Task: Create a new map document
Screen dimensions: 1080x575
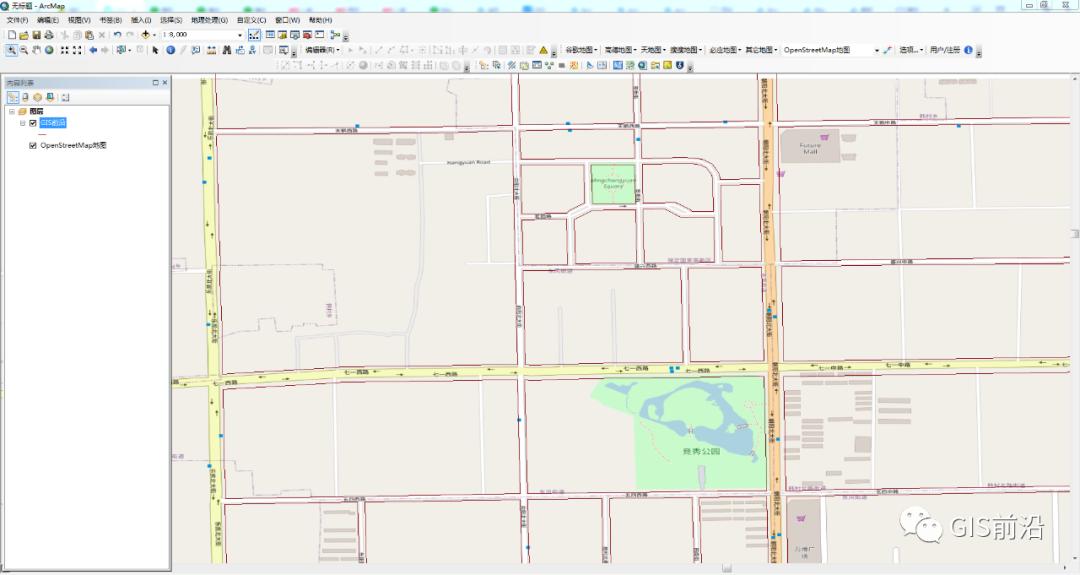Action: [x=11, y=34]
